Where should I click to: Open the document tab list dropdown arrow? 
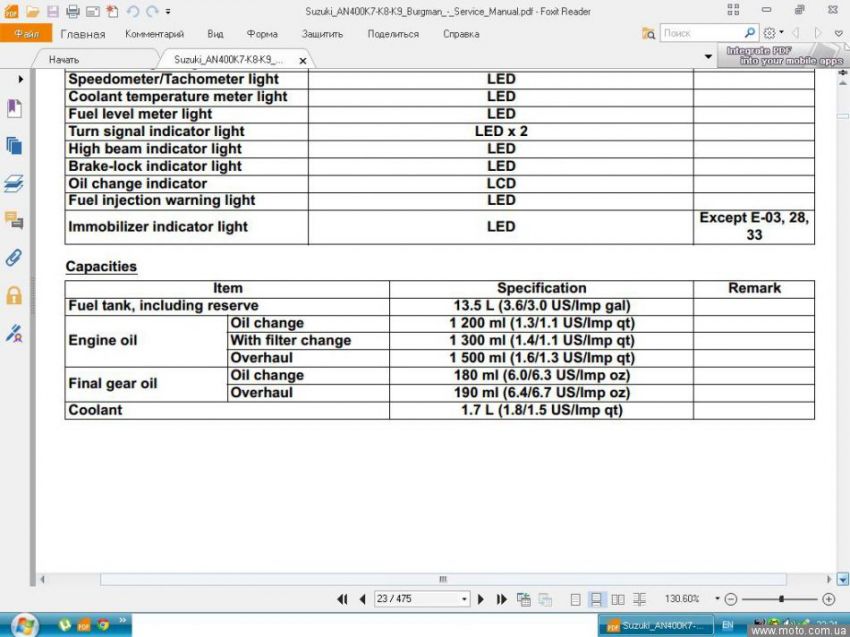(x=708, y=56)
